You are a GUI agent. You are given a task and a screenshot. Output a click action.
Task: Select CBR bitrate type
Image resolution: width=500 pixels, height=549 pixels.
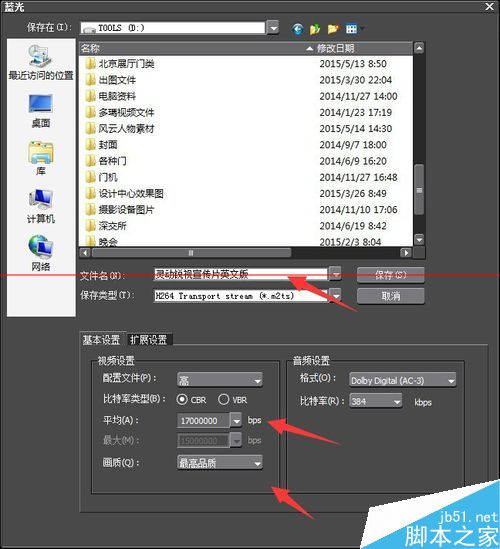tap(182, 399)
